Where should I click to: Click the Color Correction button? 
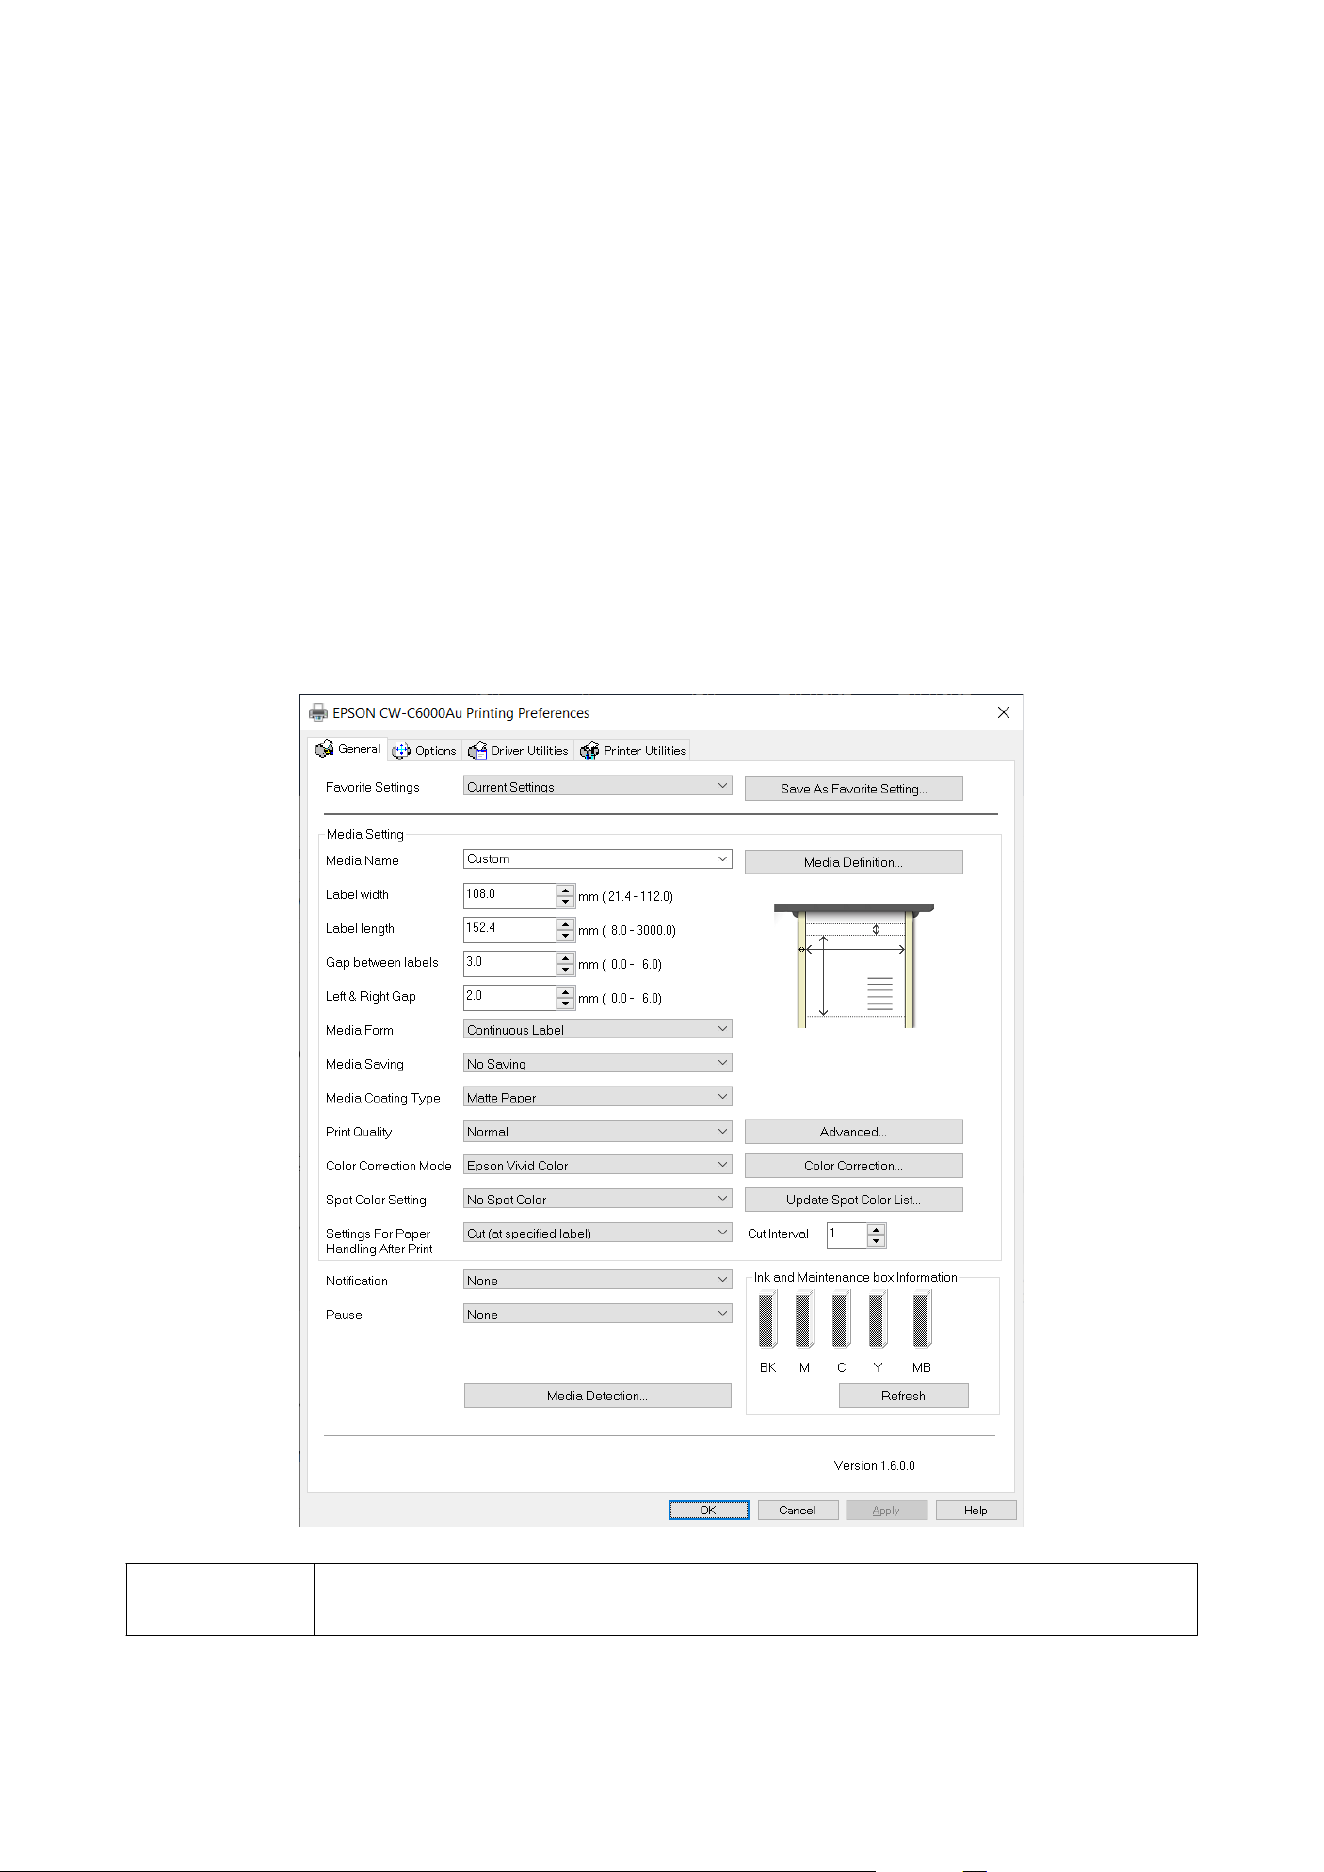pyautogui.click(x=854, y=1166)
